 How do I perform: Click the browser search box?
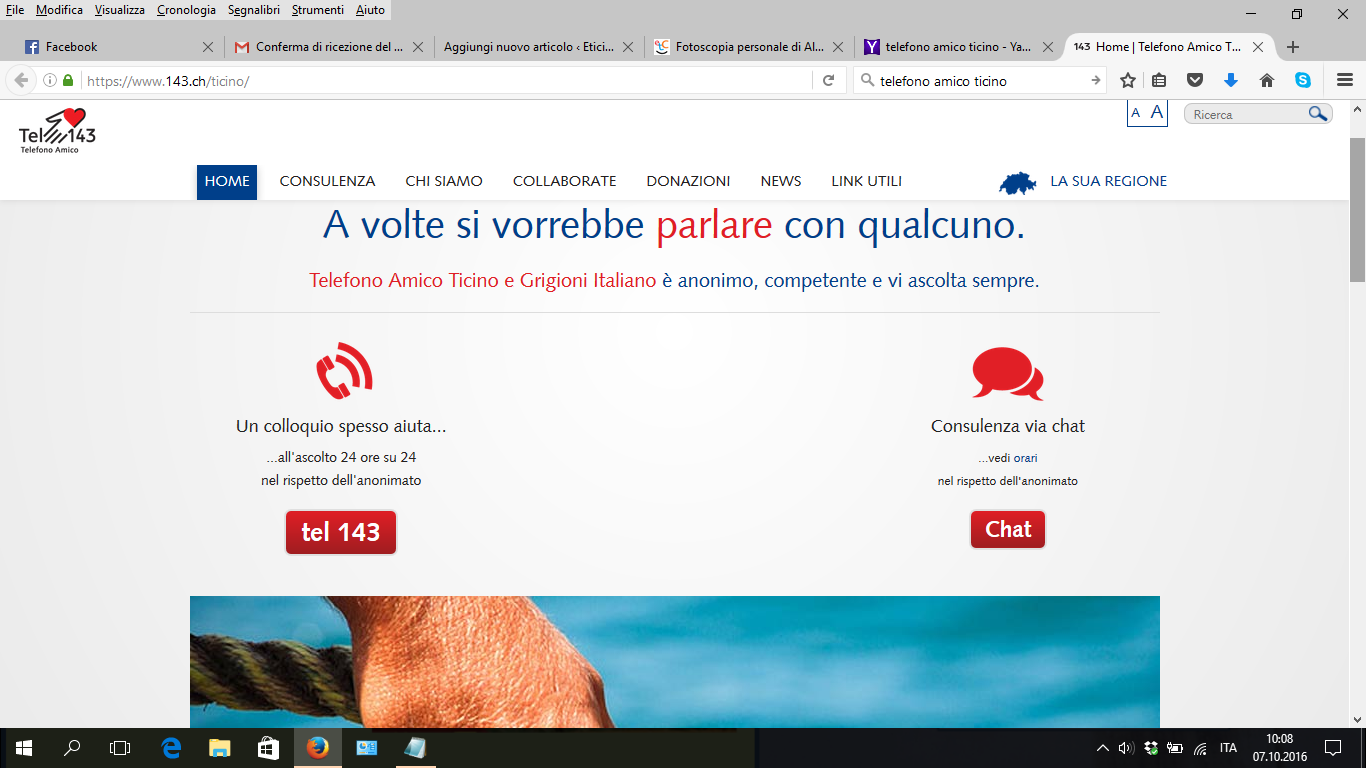click(982, 81)
